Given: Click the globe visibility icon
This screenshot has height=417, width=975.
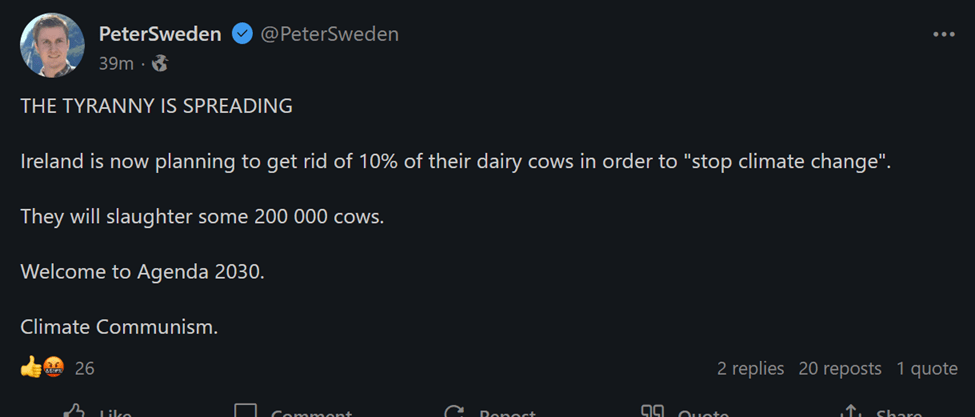Looking at the screenshot, I should 160,64.
